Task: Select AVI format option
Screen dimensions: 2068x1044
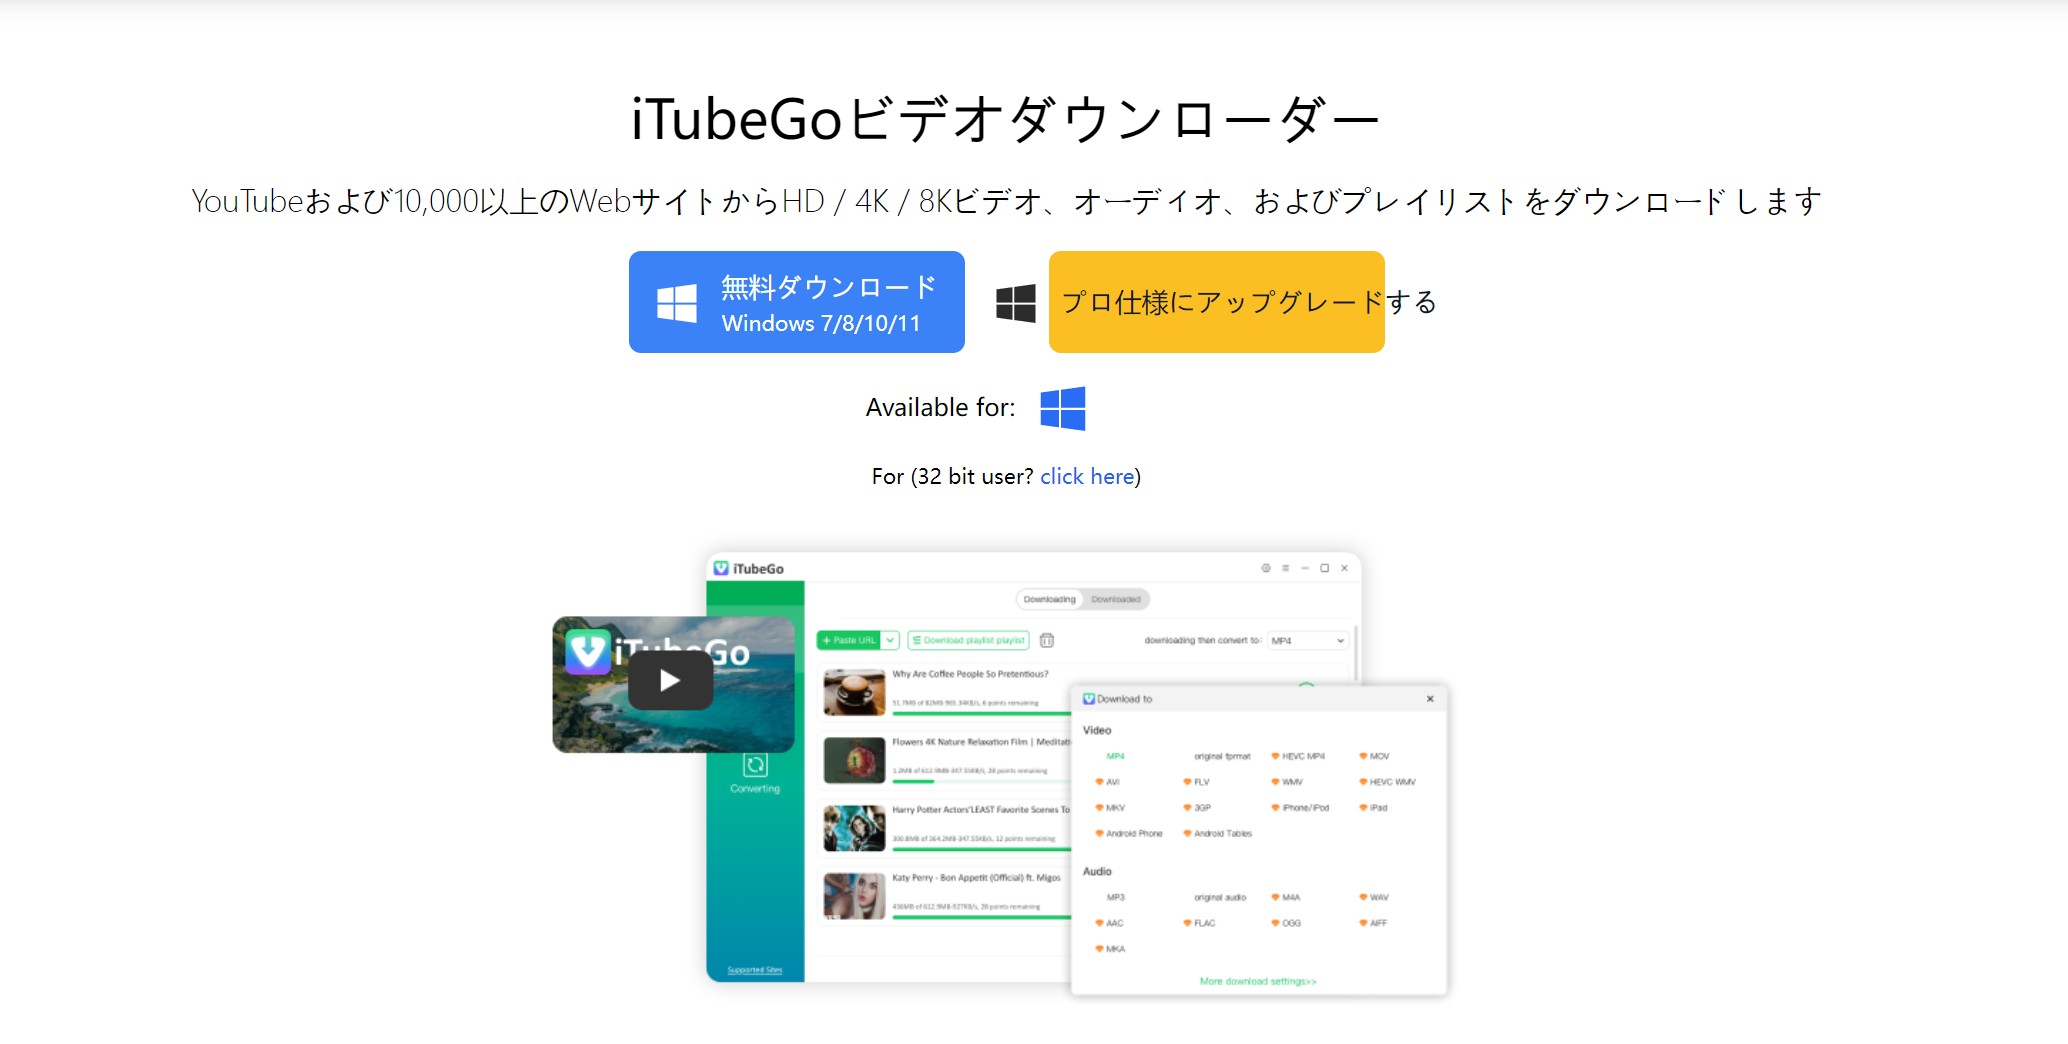Action: [x=1108, y=782]
